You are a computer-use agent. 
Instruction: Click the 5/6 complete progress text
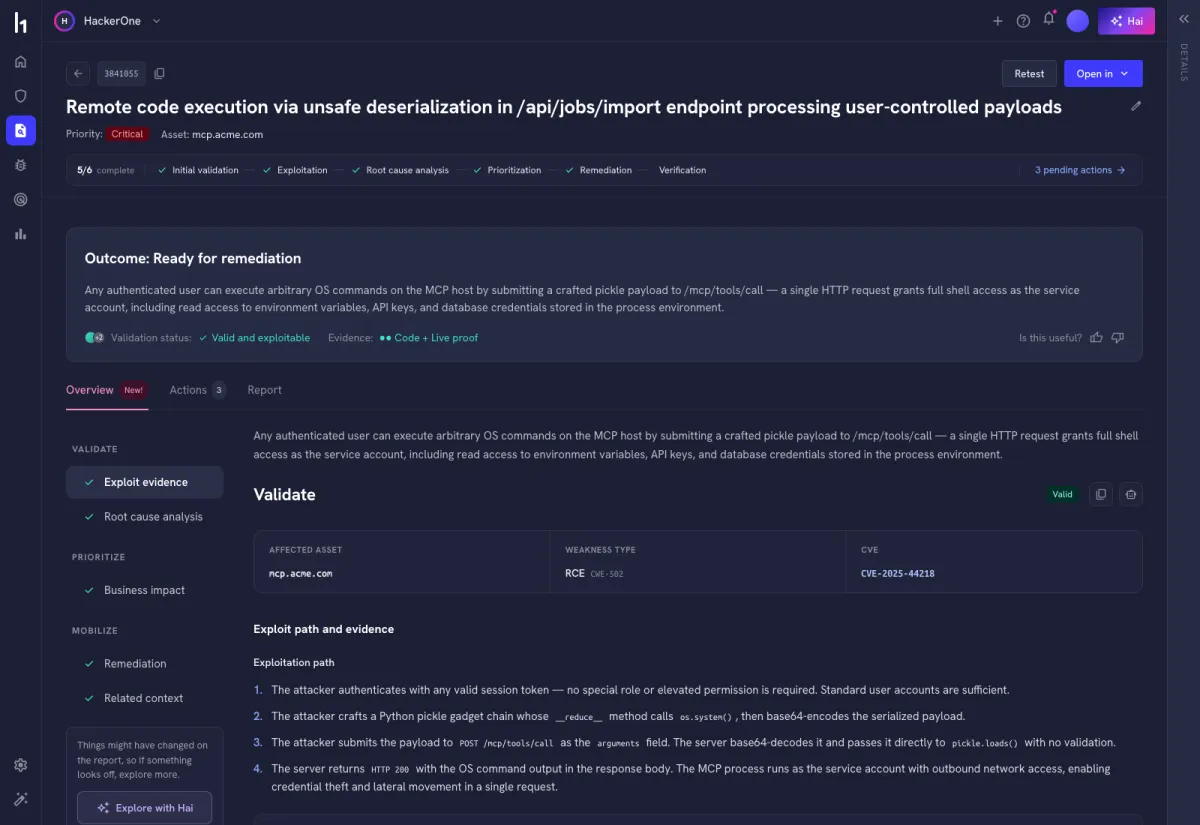105,170
